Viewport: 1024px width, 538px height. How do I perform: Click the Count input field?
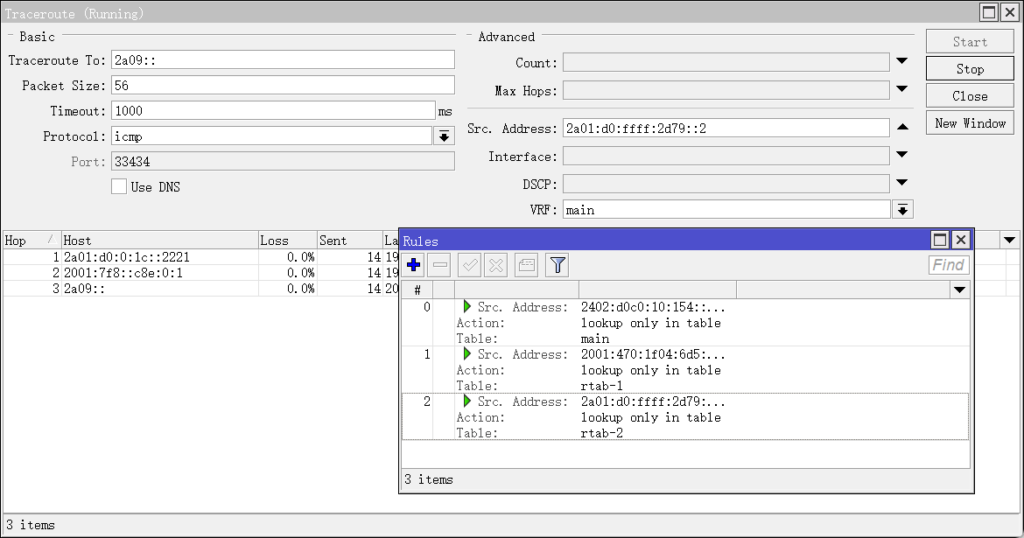[x=726, y=63]
